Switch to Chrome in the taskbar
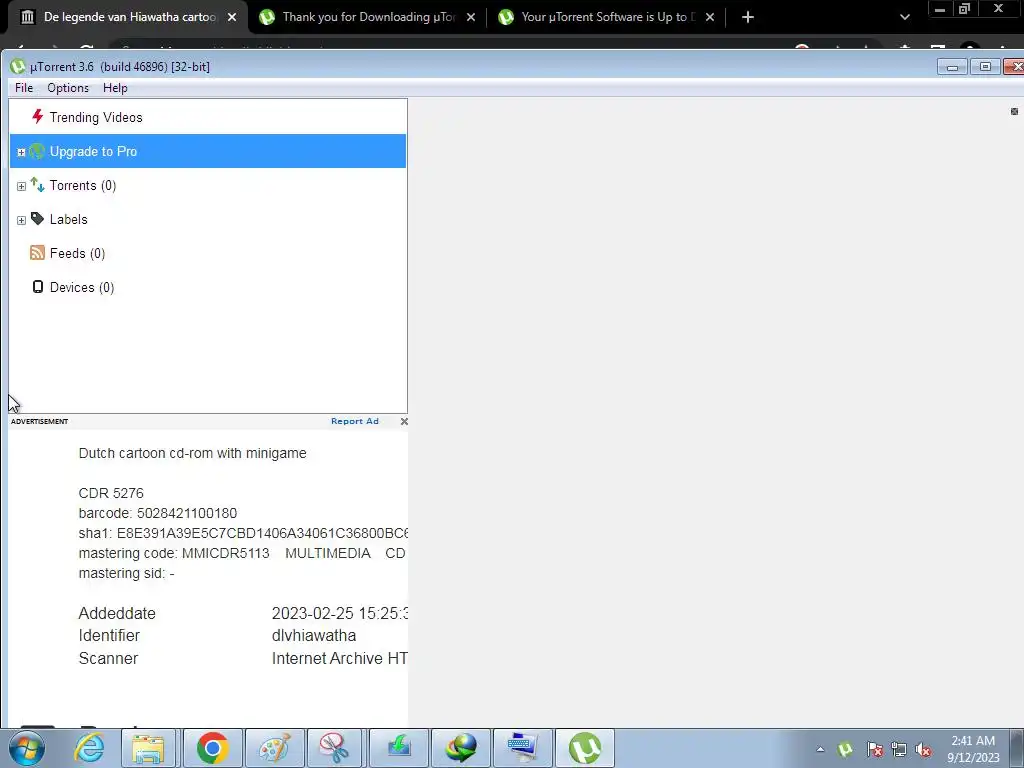Screen dimensions: 1024x768 212,748
